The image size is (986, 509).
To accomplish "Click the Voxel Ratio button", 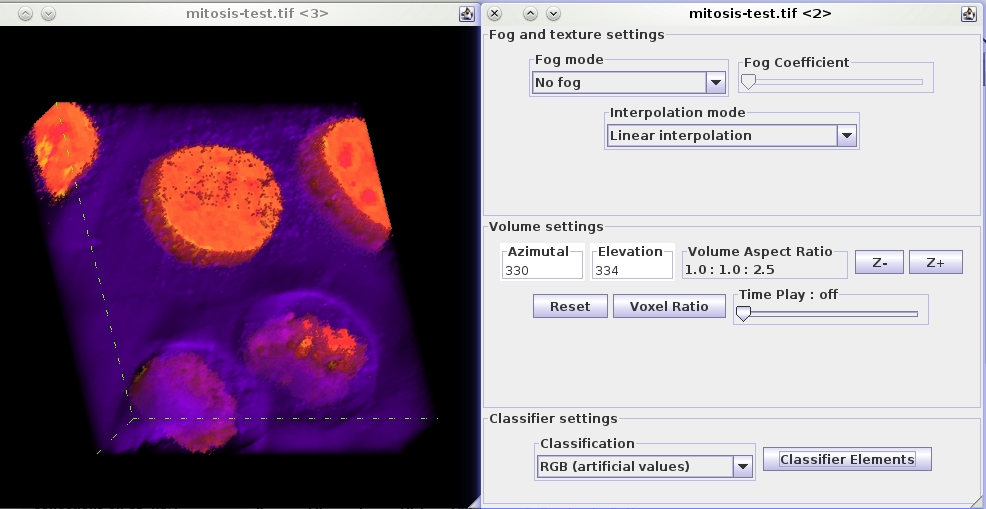I will point(669,306).
